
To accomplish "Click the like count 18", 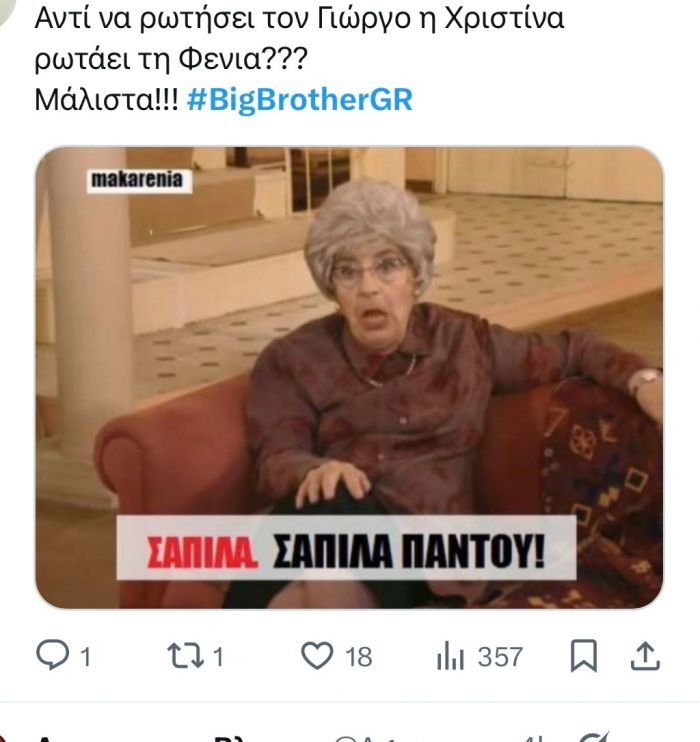I will (x=359, y=657).
